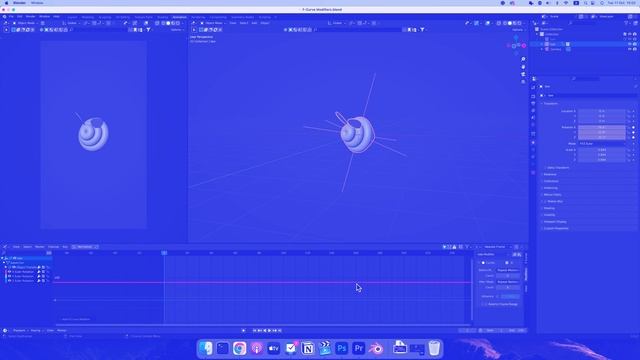Expand the Relations panel
This screenshot has height=360, width=640.
[550, 175]
